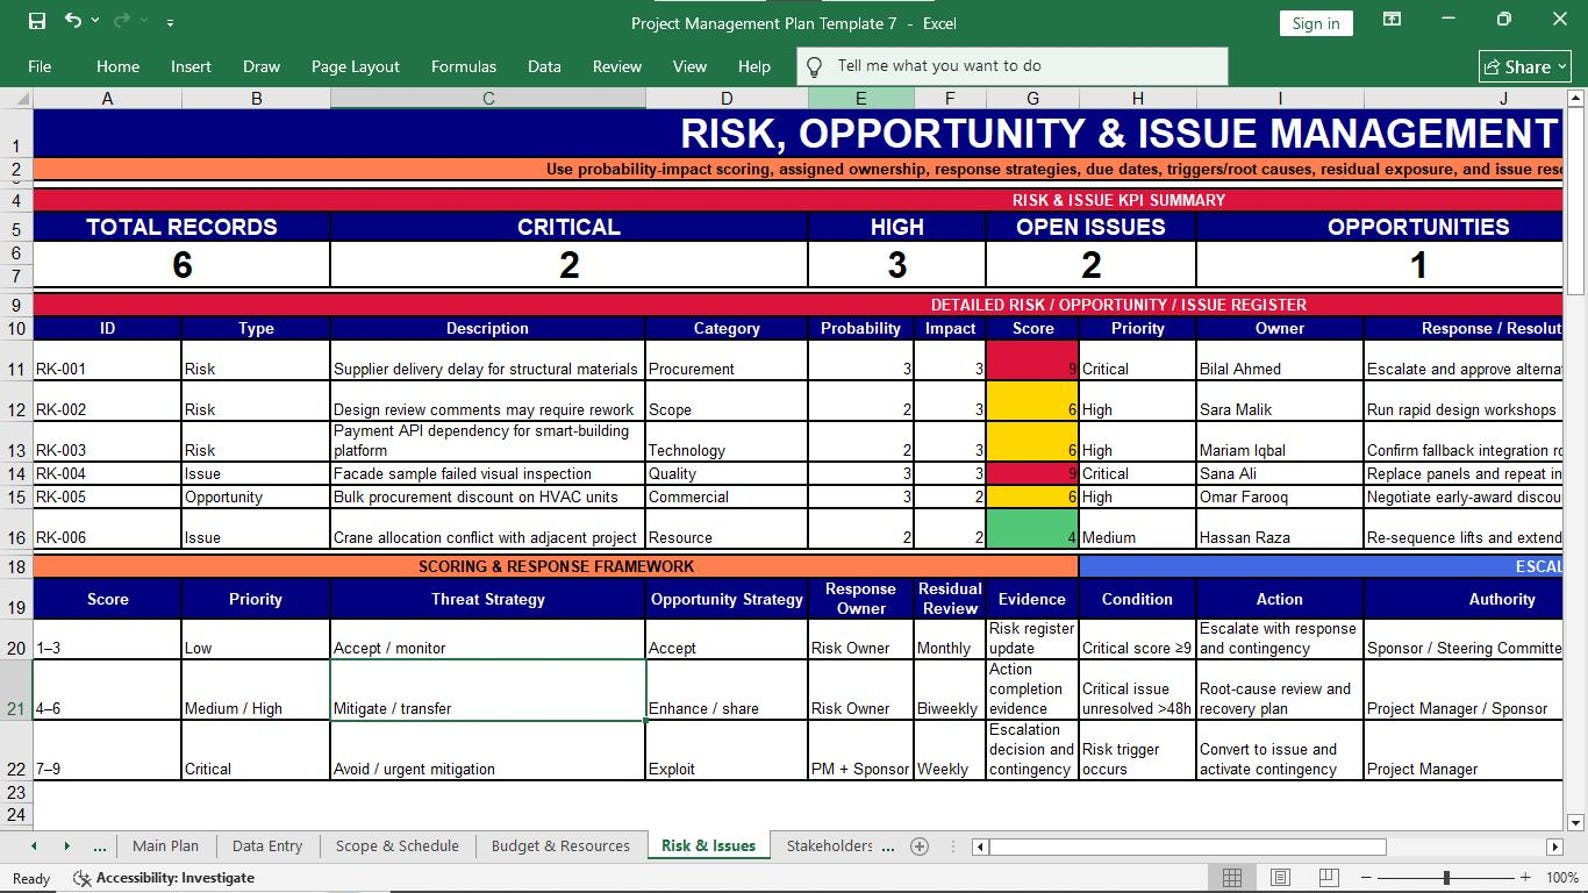Viewport: 1588px width, 893px height.
Task: Click the New sheet plus icon
Action: pos(920,847)
